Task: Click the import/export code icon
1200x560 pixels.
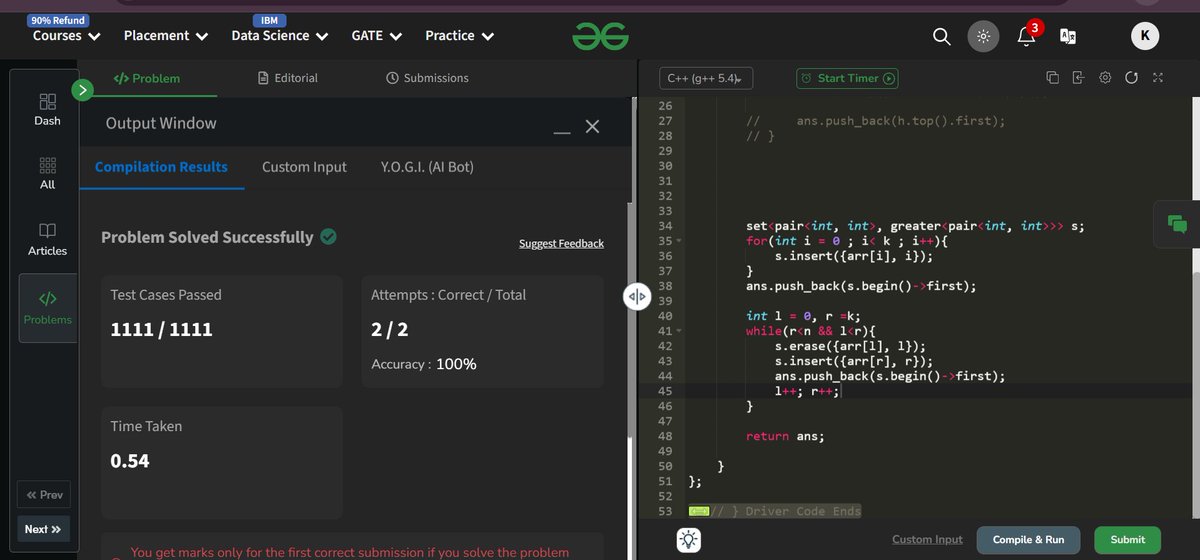Action: point(1078,78)
